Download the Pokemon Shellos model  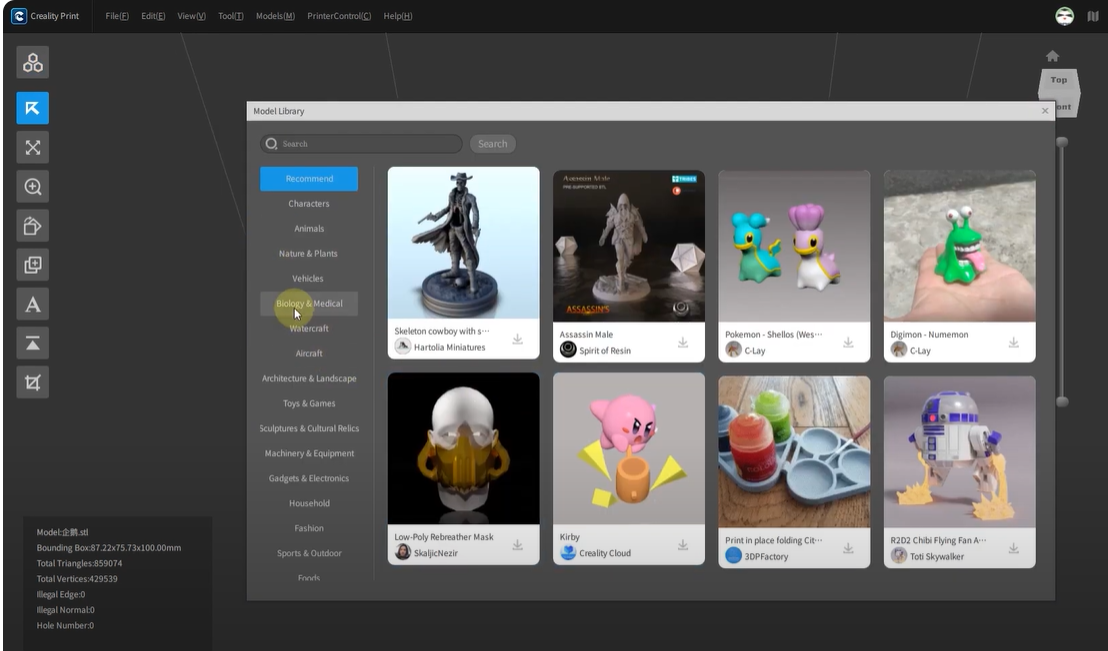click(x=848, y=343)
